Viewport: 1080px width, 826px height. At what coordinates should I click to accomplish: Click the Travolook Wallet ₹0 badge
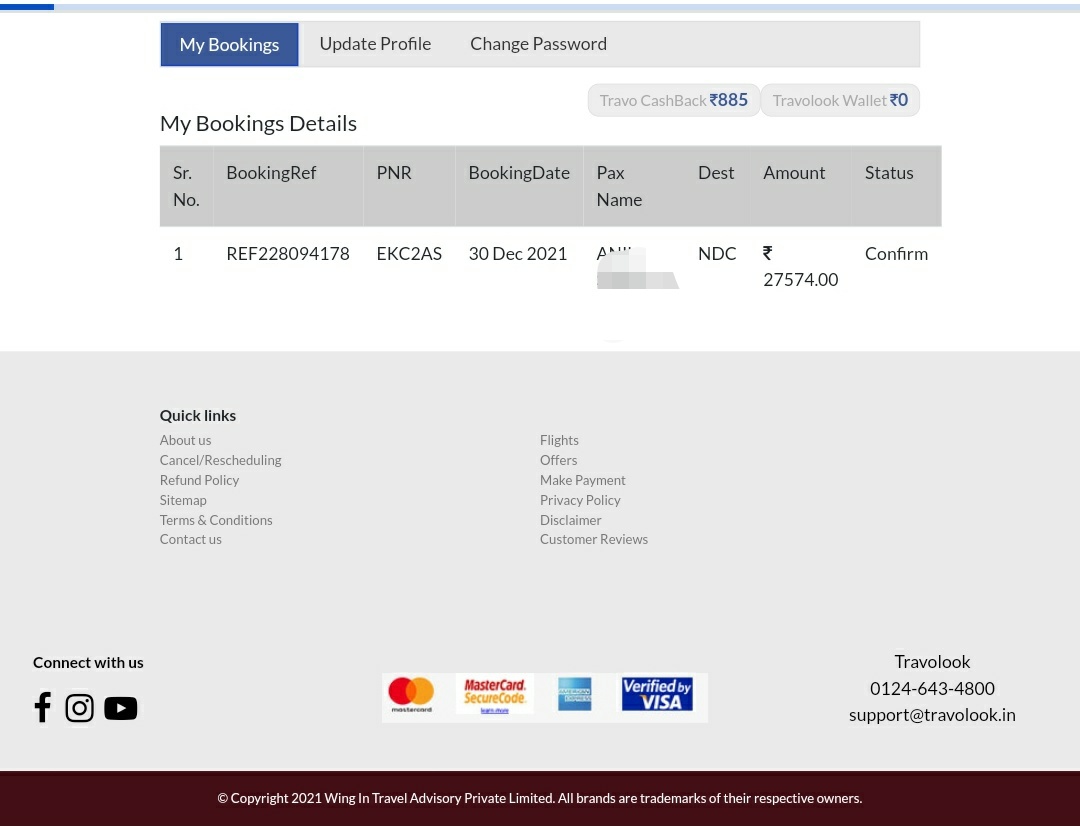(x=840, y=100)
